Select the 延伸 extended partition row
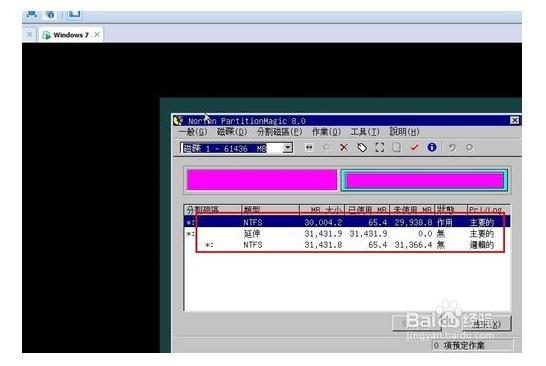The image size is (546, 366). point(347,234)
